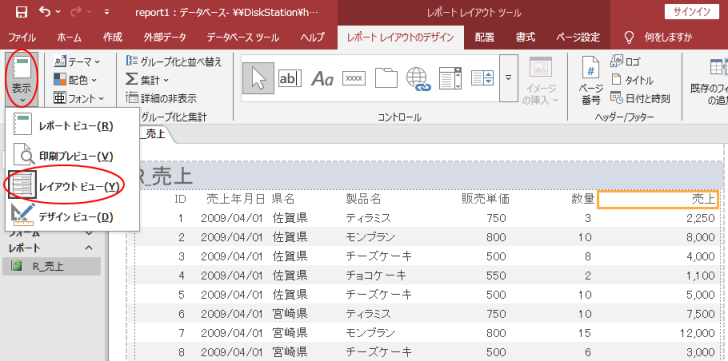Open the Customize Quick Access Toolbar dropdown
728x361 pixels.
tap(107, 13)
